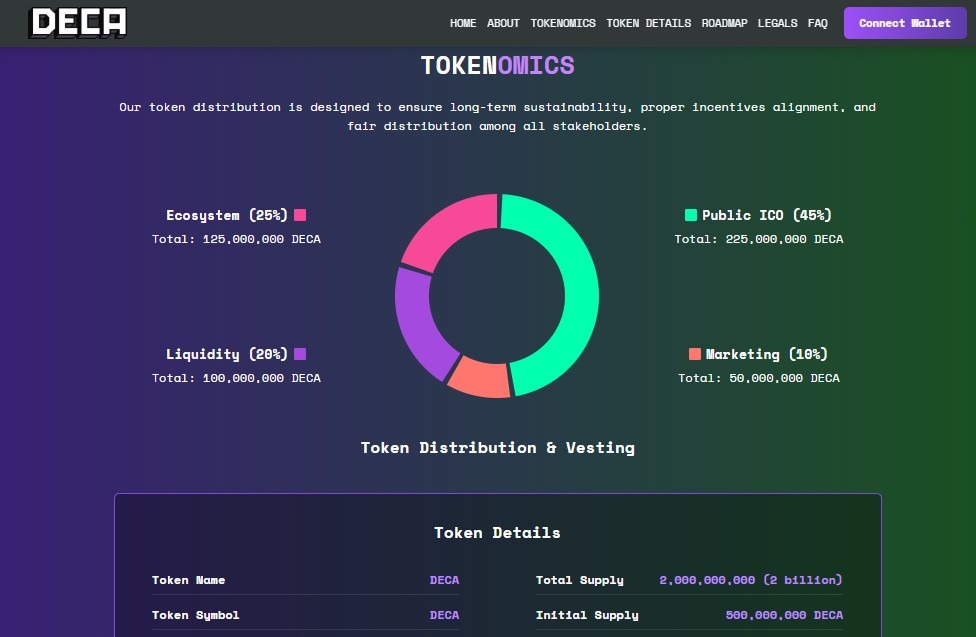Click the pink Ecosystem legend swatch
The width and height of the screenshot is (976, 637).
pos(300,215)
